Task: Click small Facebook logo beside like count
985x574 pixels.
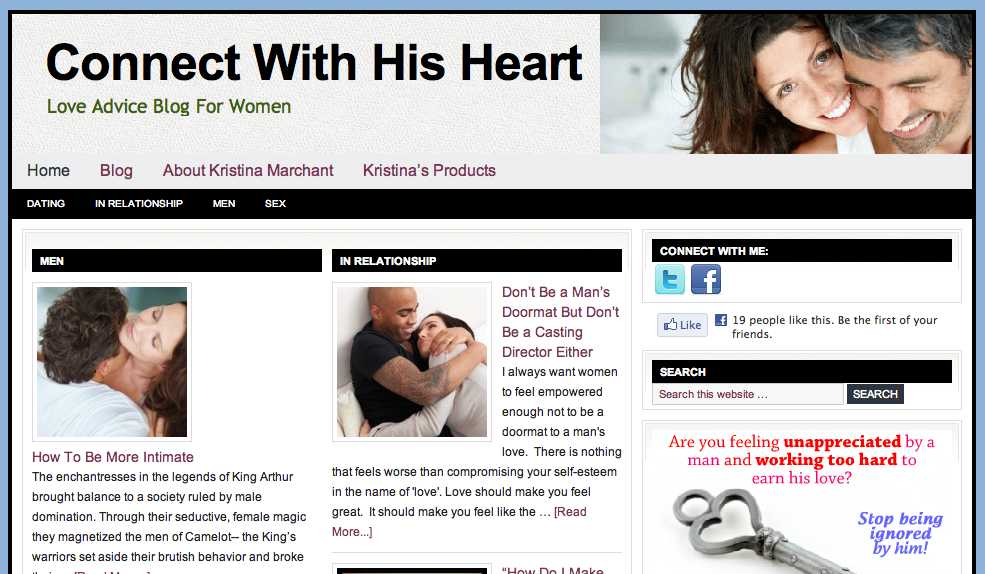Action: [x=721, y=320]
